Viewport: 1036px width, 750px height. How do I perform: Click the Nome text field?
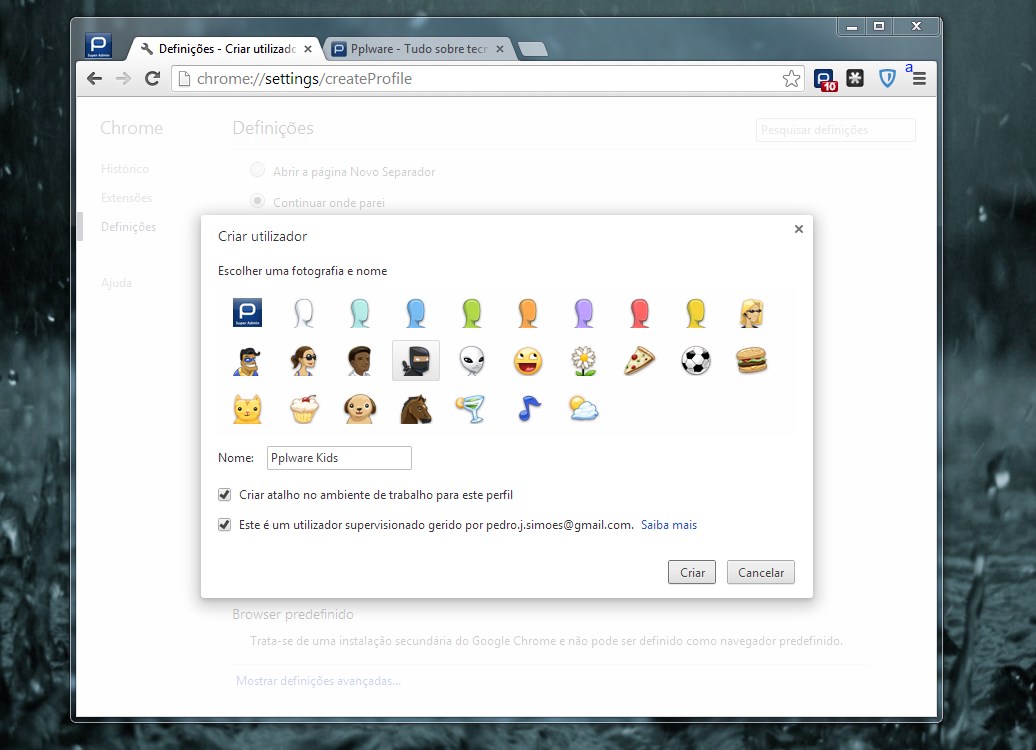click(339, 458)
